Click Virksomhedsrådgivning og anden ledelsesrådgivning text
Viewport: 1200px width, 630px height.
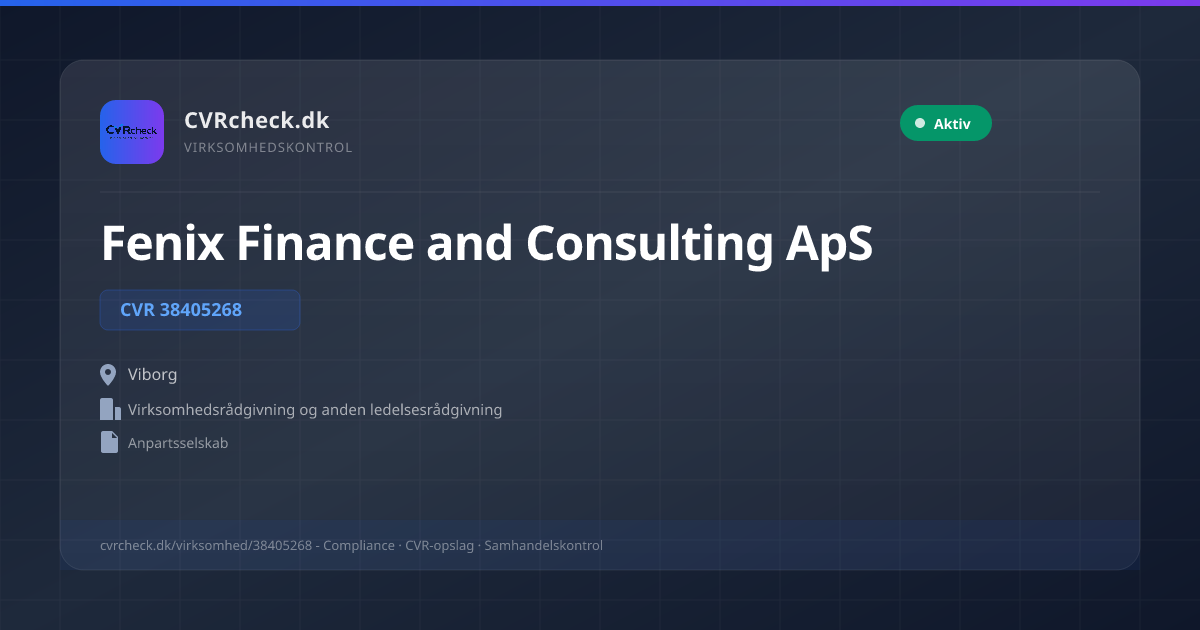click(315, 409)
